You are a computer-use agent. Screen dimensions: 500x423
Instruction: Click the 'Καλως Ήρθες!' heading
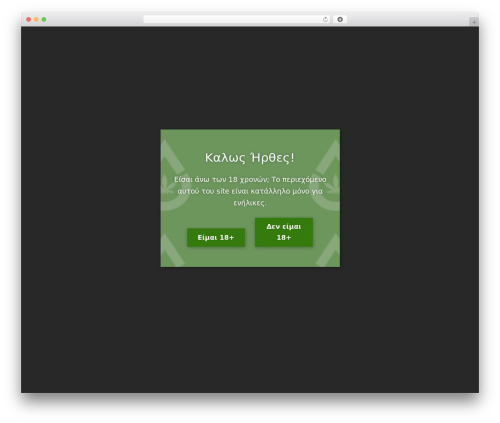250,158
